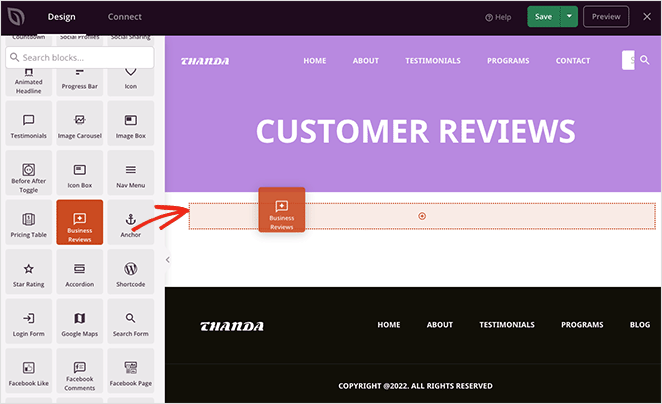This screenshot has height=404, width=662.
Task: Choose the Image Carousel block
Action: [79, 125]
